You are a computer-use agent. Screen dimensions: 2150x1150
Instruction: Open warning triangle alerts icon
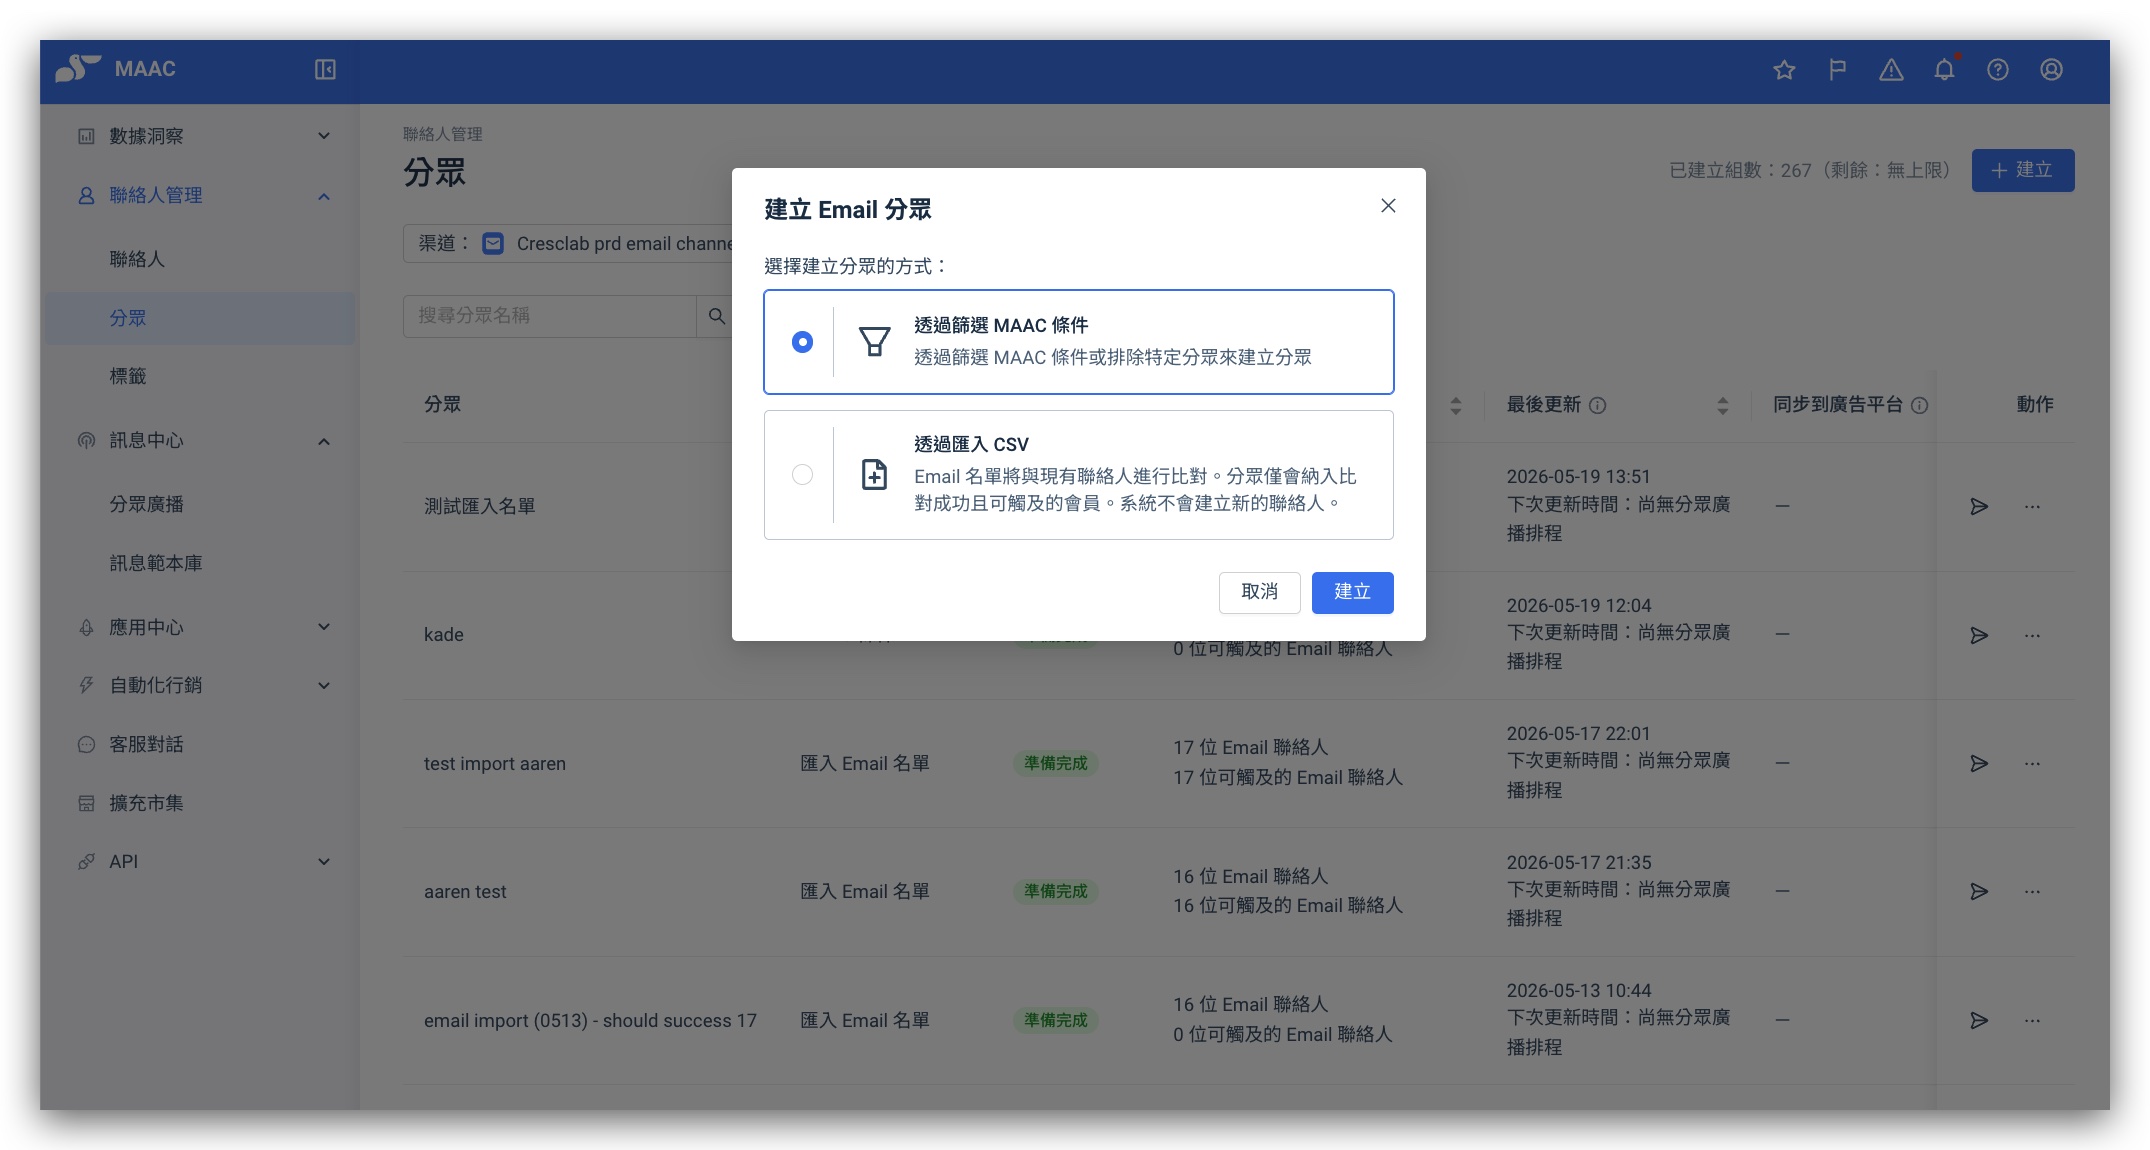(1891, 70)
